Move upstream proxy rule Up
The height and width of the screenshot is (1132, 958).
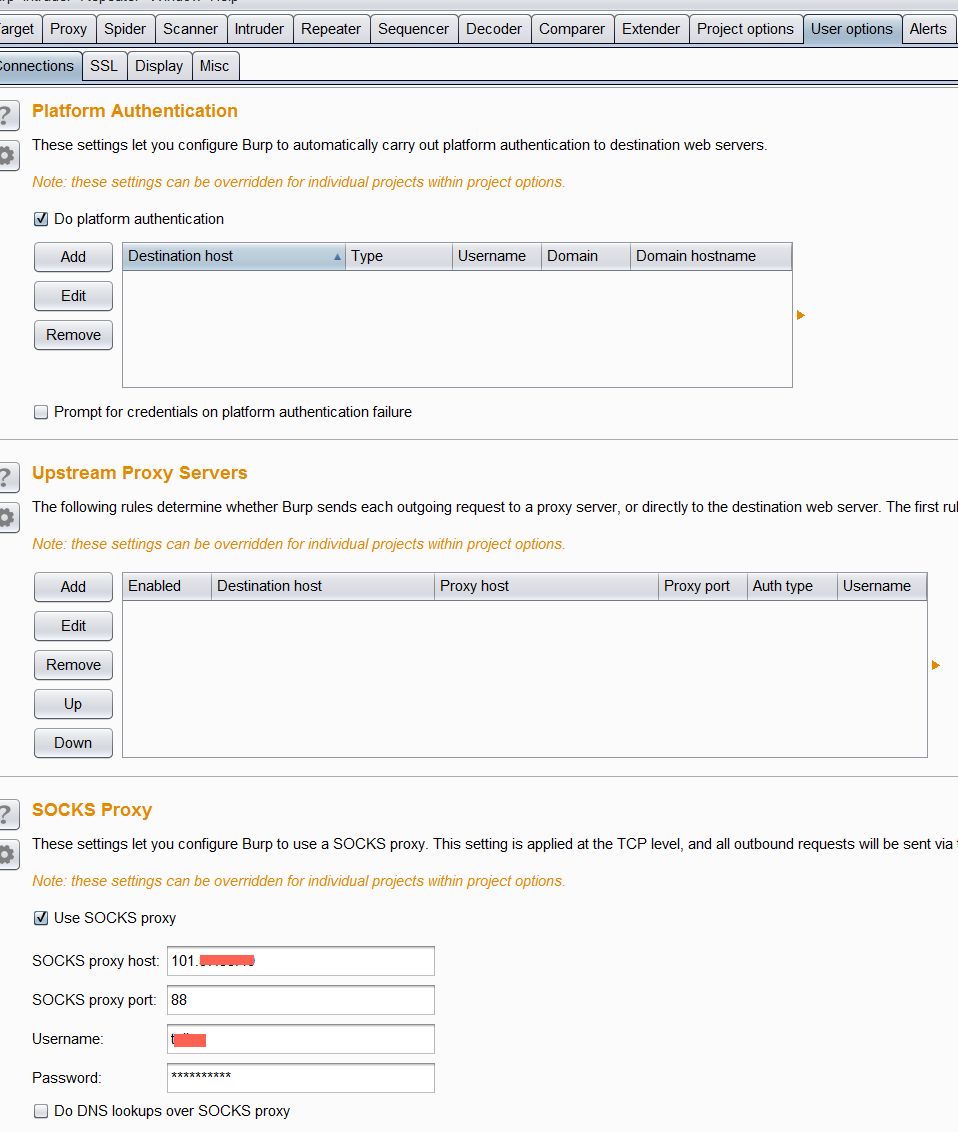pos(74,704)
